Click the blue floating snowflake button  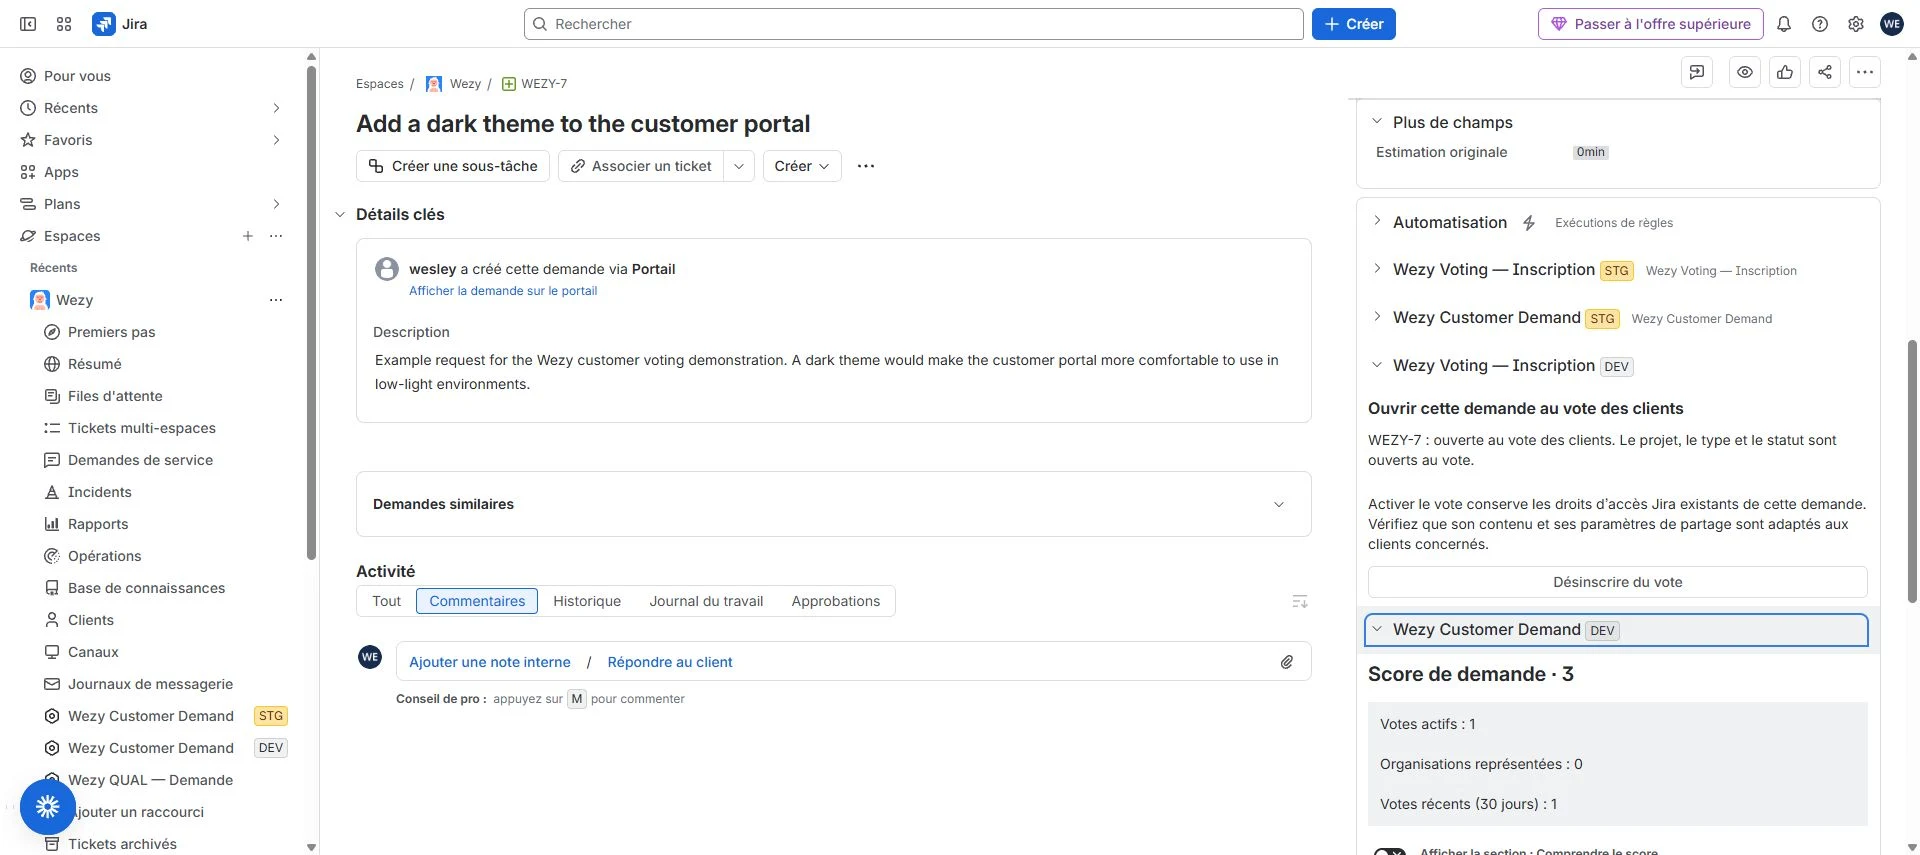pos(48,807)
